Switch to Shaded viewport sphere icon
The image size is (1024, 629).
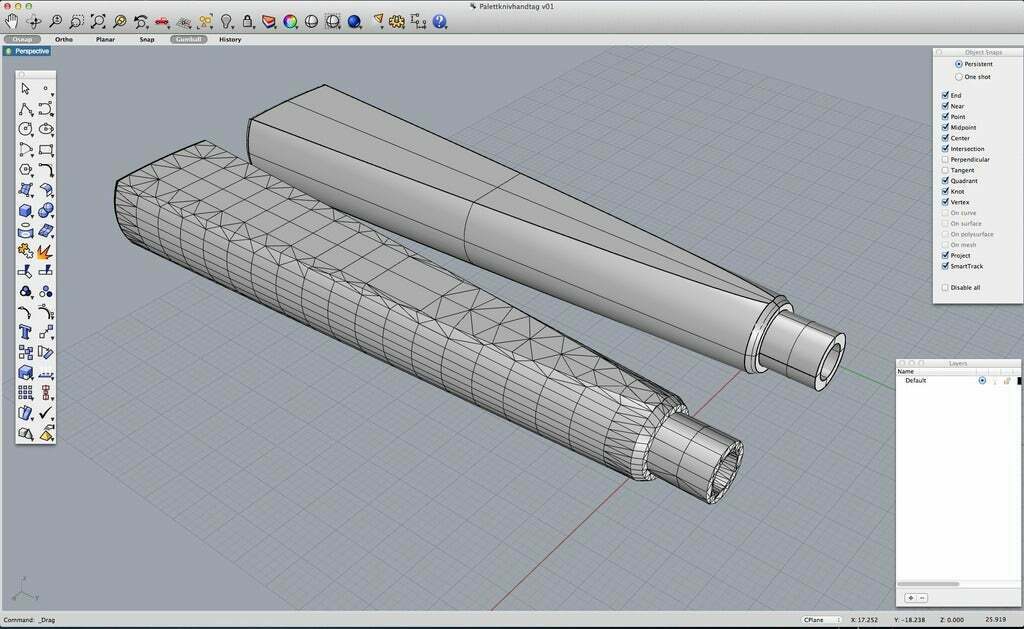click(312, 22)
